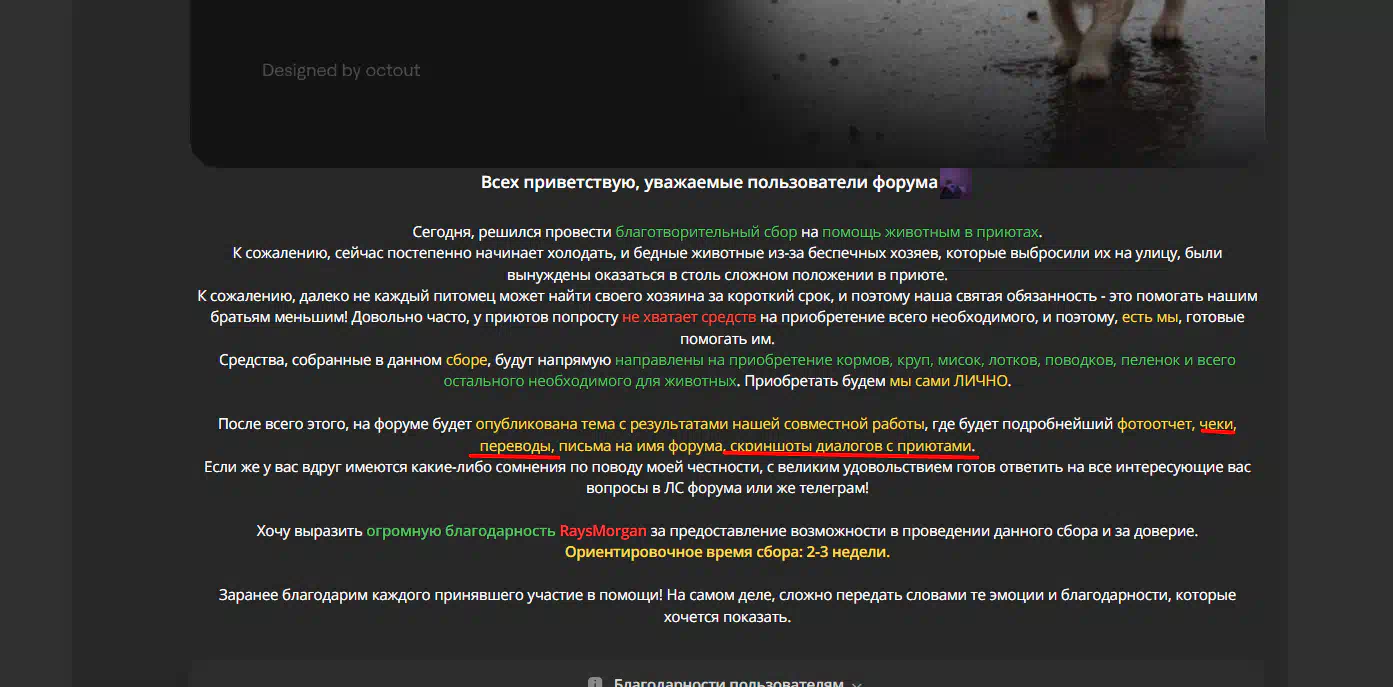Viewport: 1393px width, 687px height.
Task: Click green text 'помощь животным в приютах'
Action: pos(931,232)
